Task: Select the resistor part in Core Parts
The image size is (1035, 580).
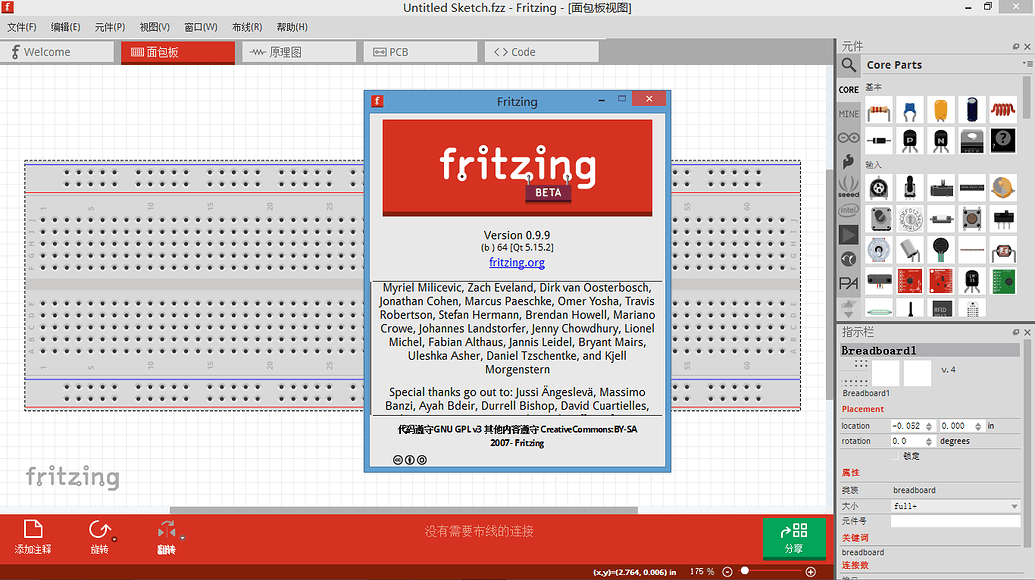Action: pyautogui.click(x=878, y=110)
